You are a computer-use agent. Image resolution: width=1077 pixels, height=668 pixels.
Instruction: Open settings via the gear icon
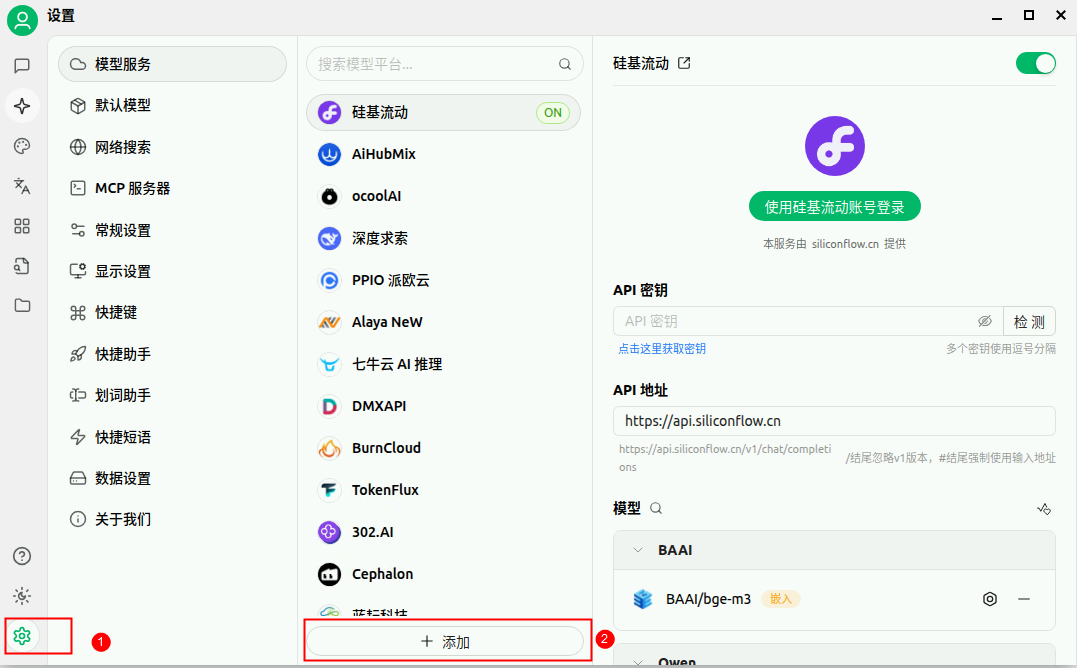22,636
